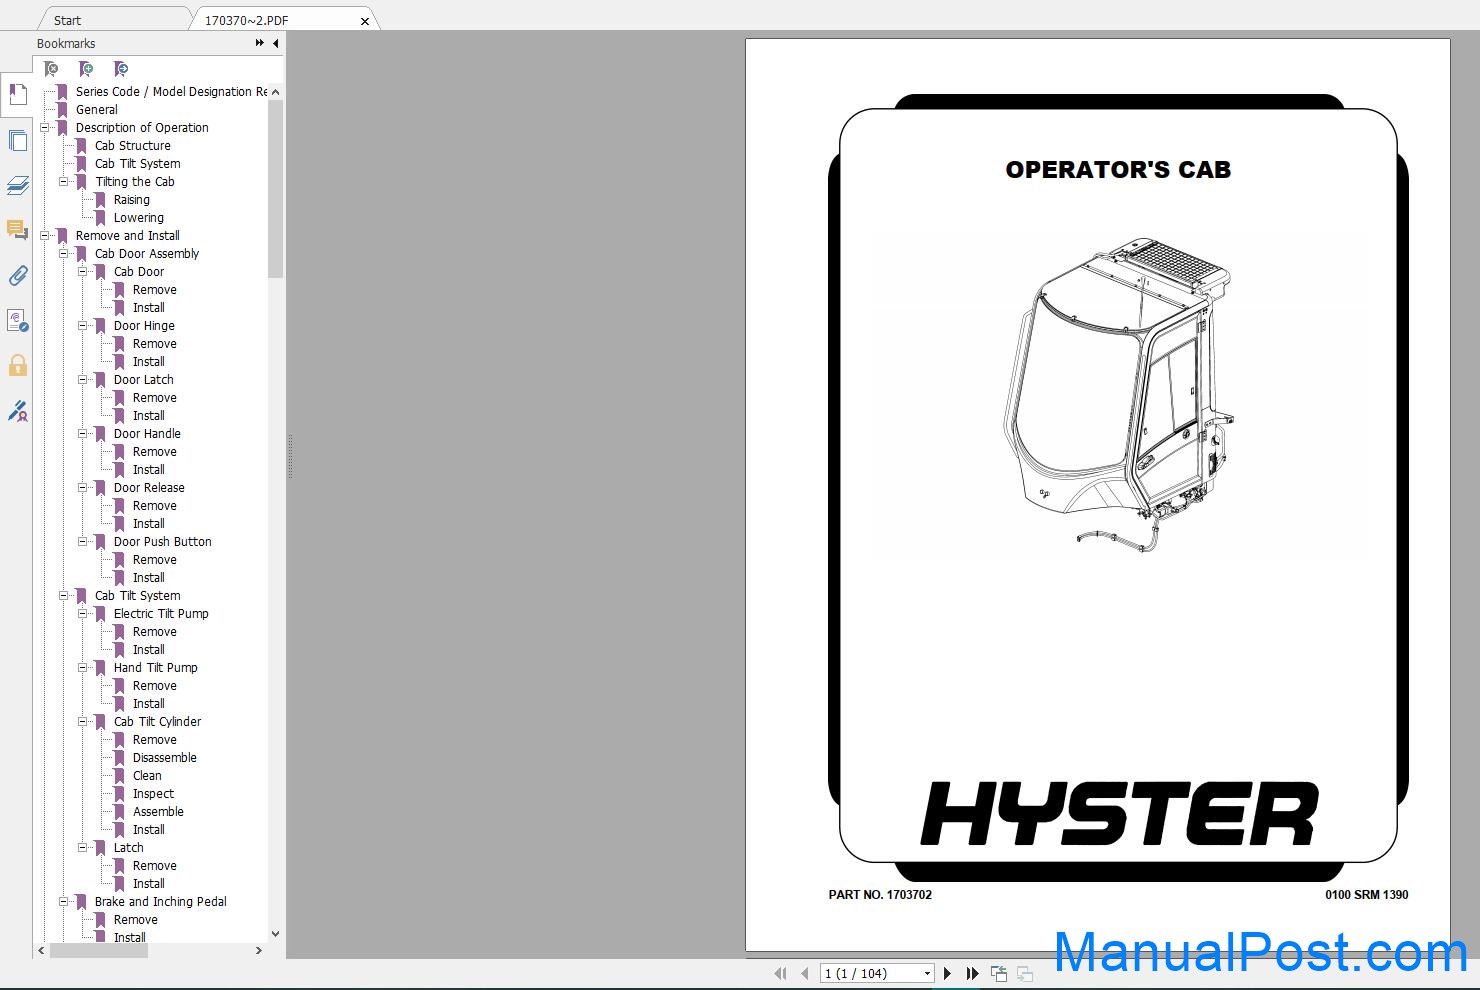This screenshot has width=1480, height=990.
Task: Open the Page Thumbnails panel icon
Action: [17, 141]
